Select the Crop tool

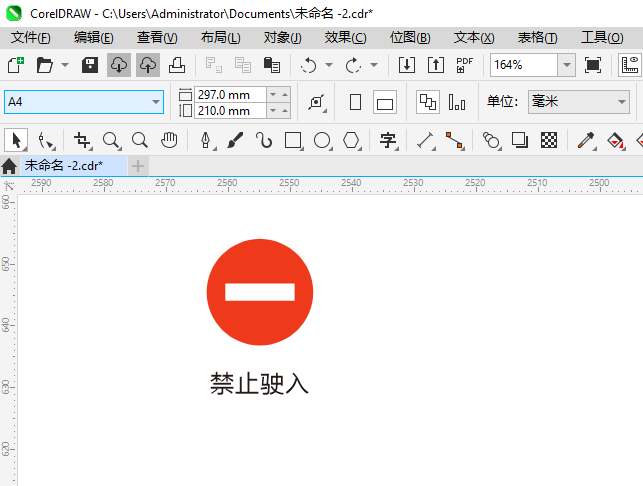(x=82, y=140)
